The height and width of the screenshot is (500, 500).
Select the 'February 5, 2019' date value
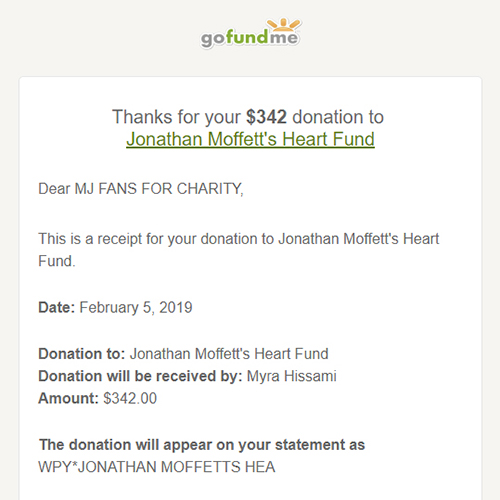tap(136, 308)
